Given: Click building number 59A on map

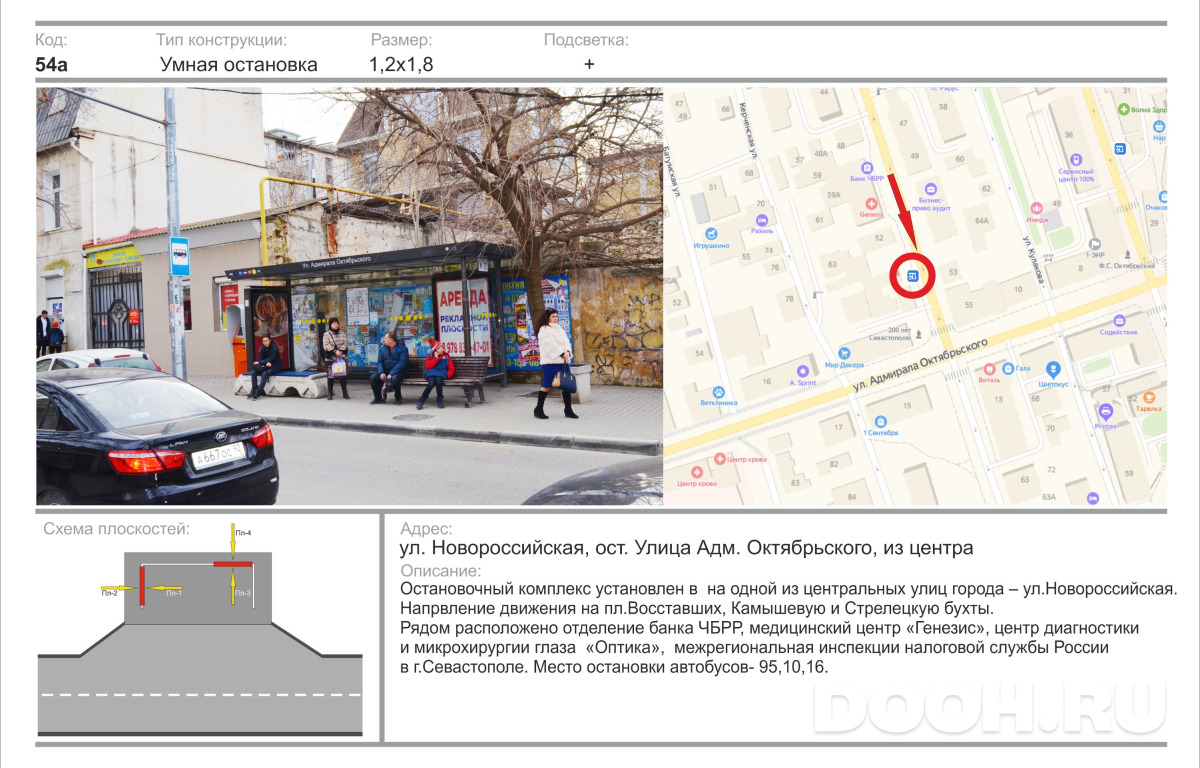Looking at the screenshot, I should click(833, 196).
